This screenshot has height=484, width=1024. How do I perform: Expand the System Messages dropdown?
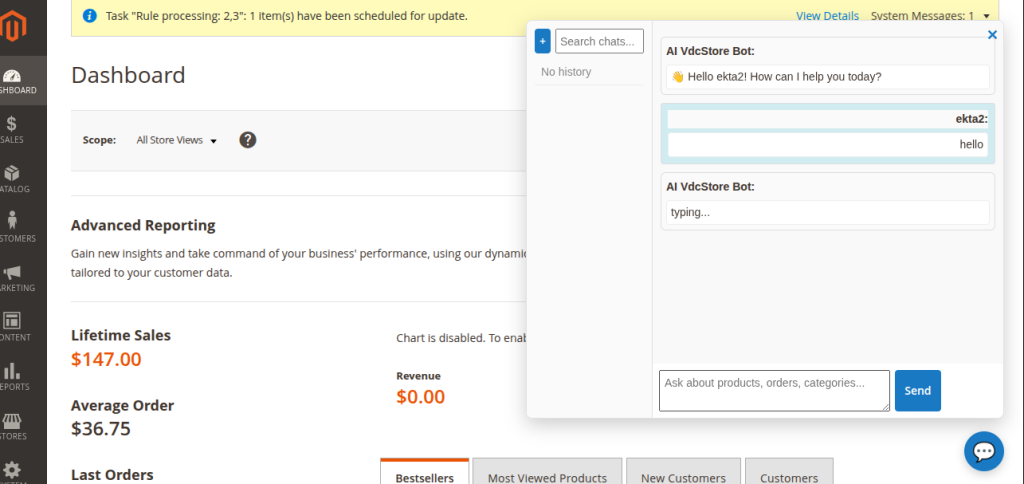[x=930, y=16]
